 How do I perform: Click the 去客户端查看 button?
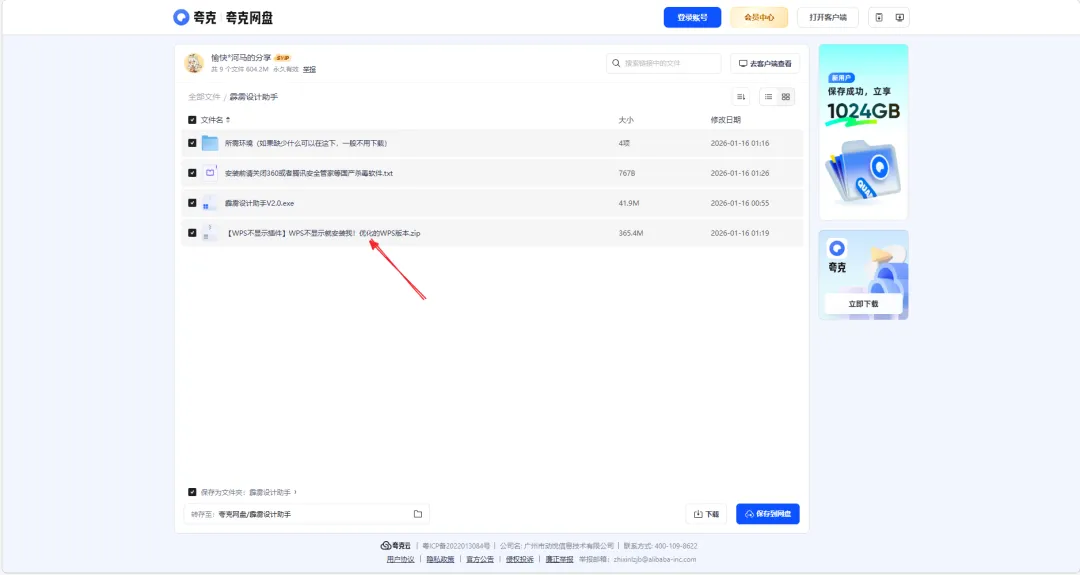click(x=765, y=63)
